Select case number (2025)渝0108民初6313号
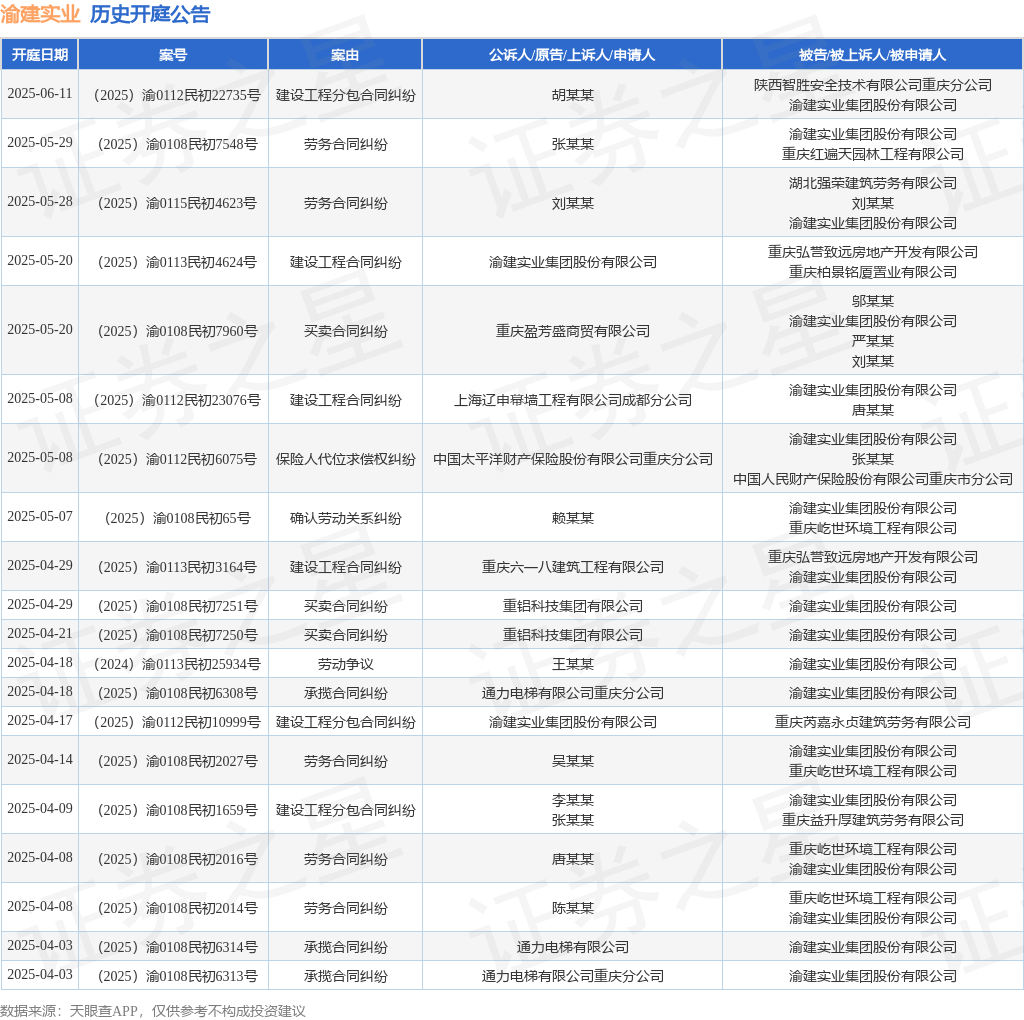 177,976
